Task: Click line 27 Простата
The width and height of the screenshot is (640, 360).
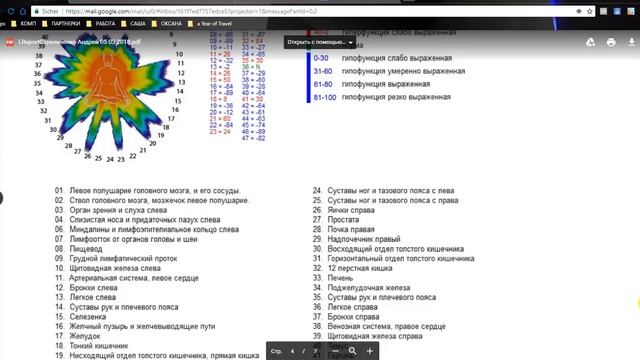Action: tap(336, 220)
